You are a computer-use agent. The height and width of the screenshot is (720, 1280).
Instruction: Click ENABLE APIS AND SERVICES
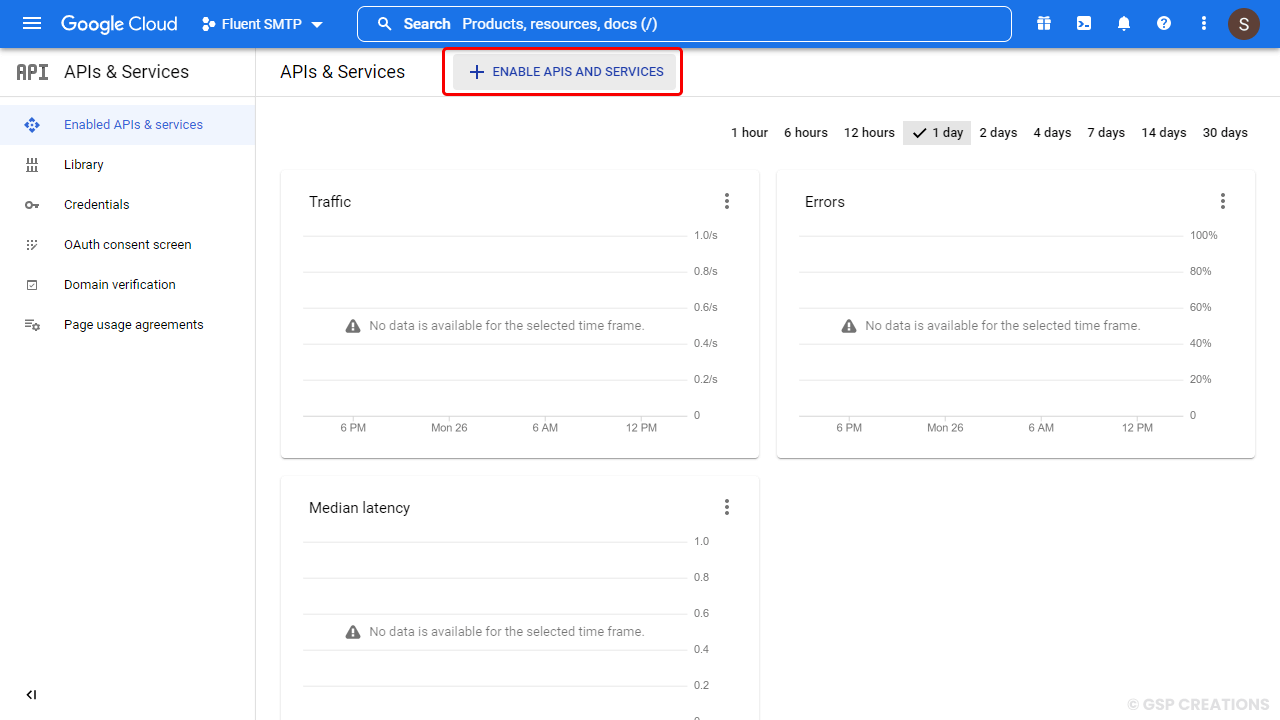[x=562, y=71]
